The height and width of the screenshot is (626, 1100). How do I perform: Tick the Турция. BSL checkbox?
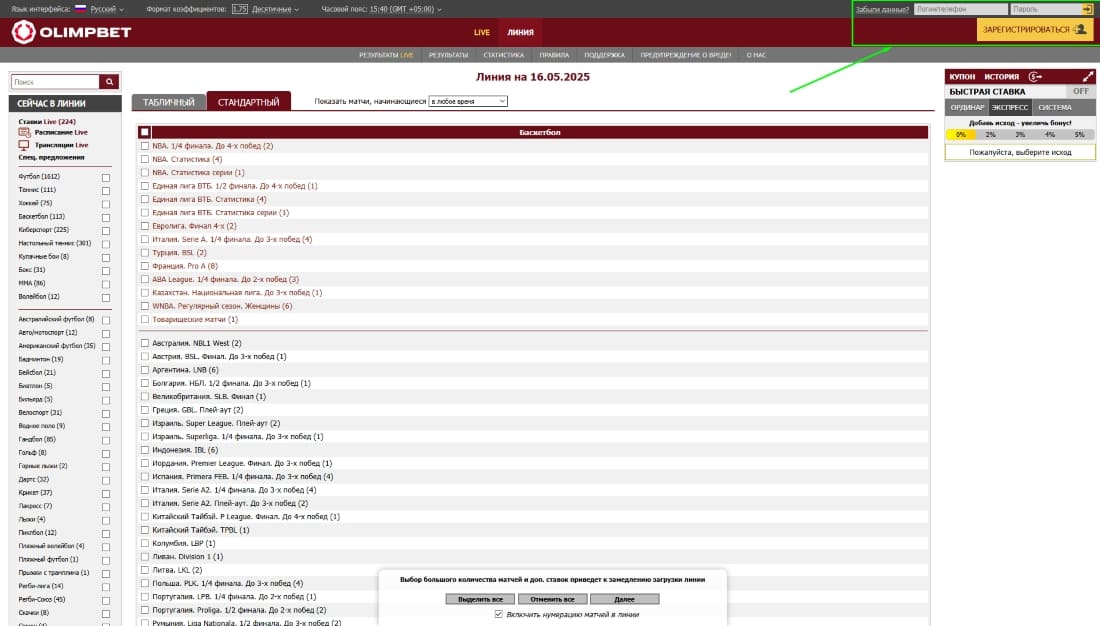145,253
